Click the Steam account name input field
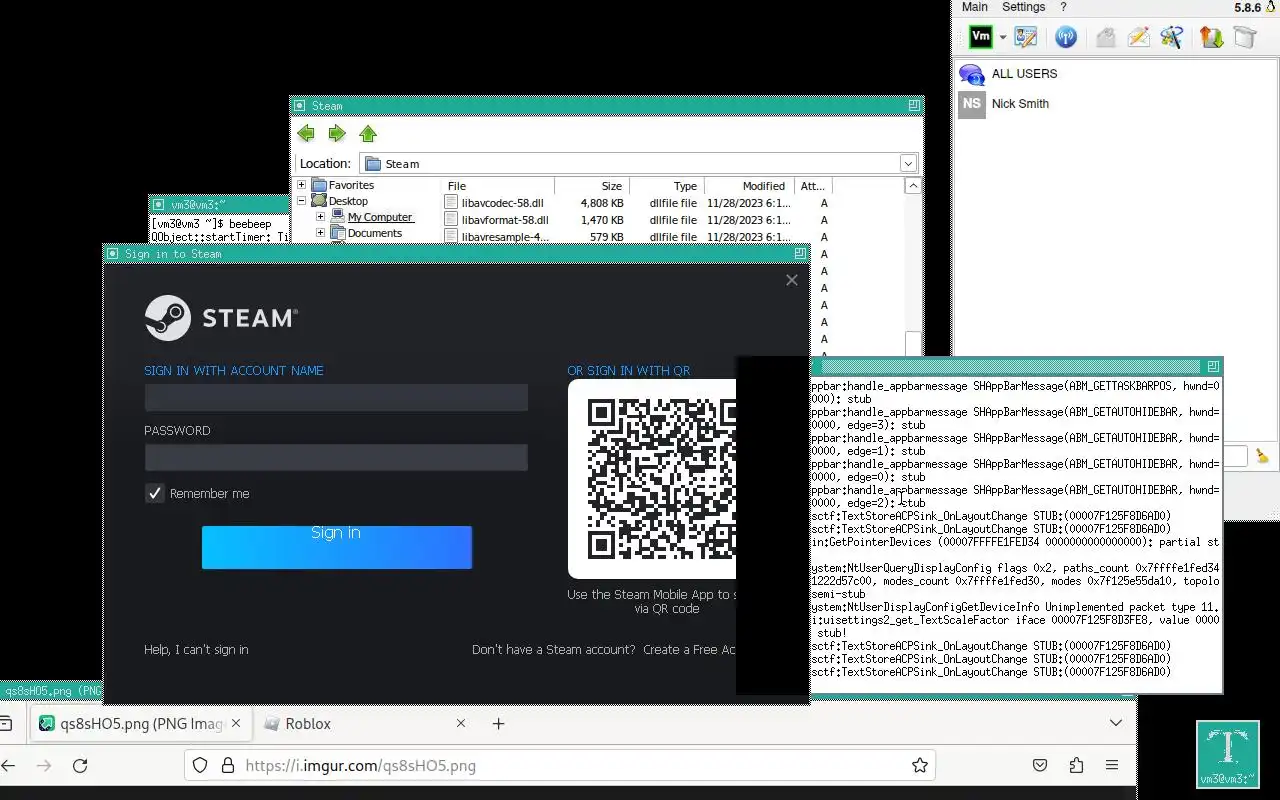This screenshot has height=800, width=1280. [336, 397]
